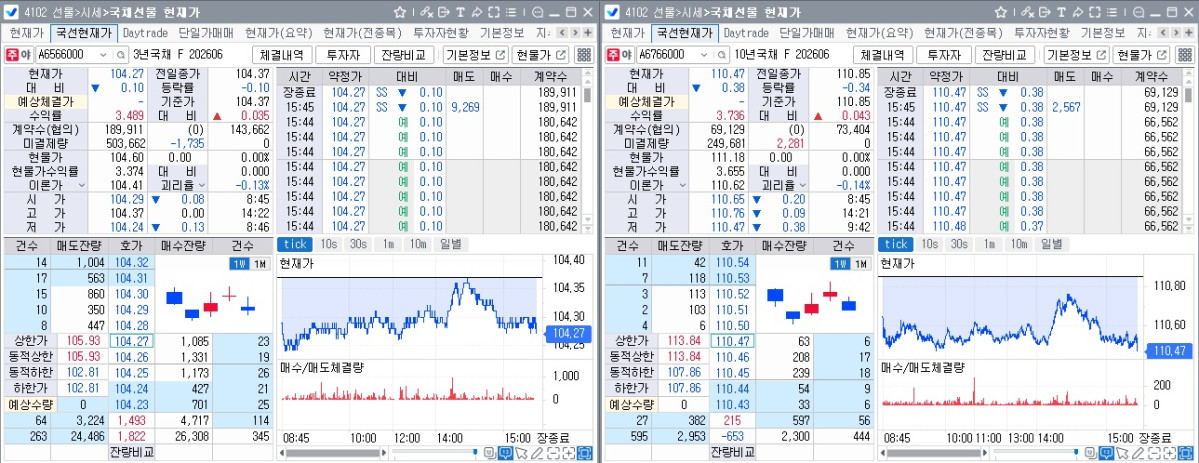
Task: Expand the 괴리율 dropdown in the right window
Action: pos(802,186)
